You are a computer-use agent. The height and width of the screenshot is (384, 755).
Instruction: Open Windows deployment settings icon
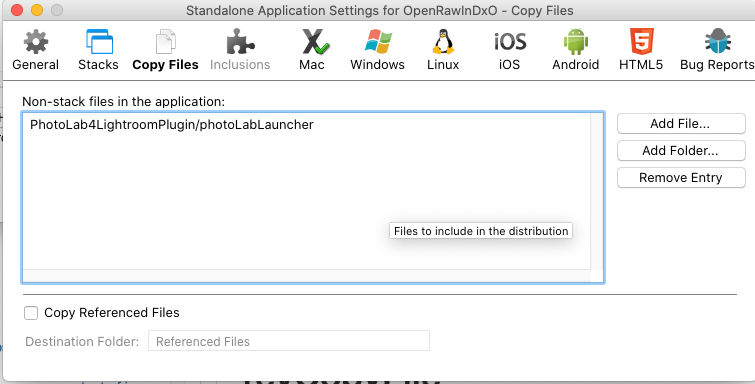point(378,41)
